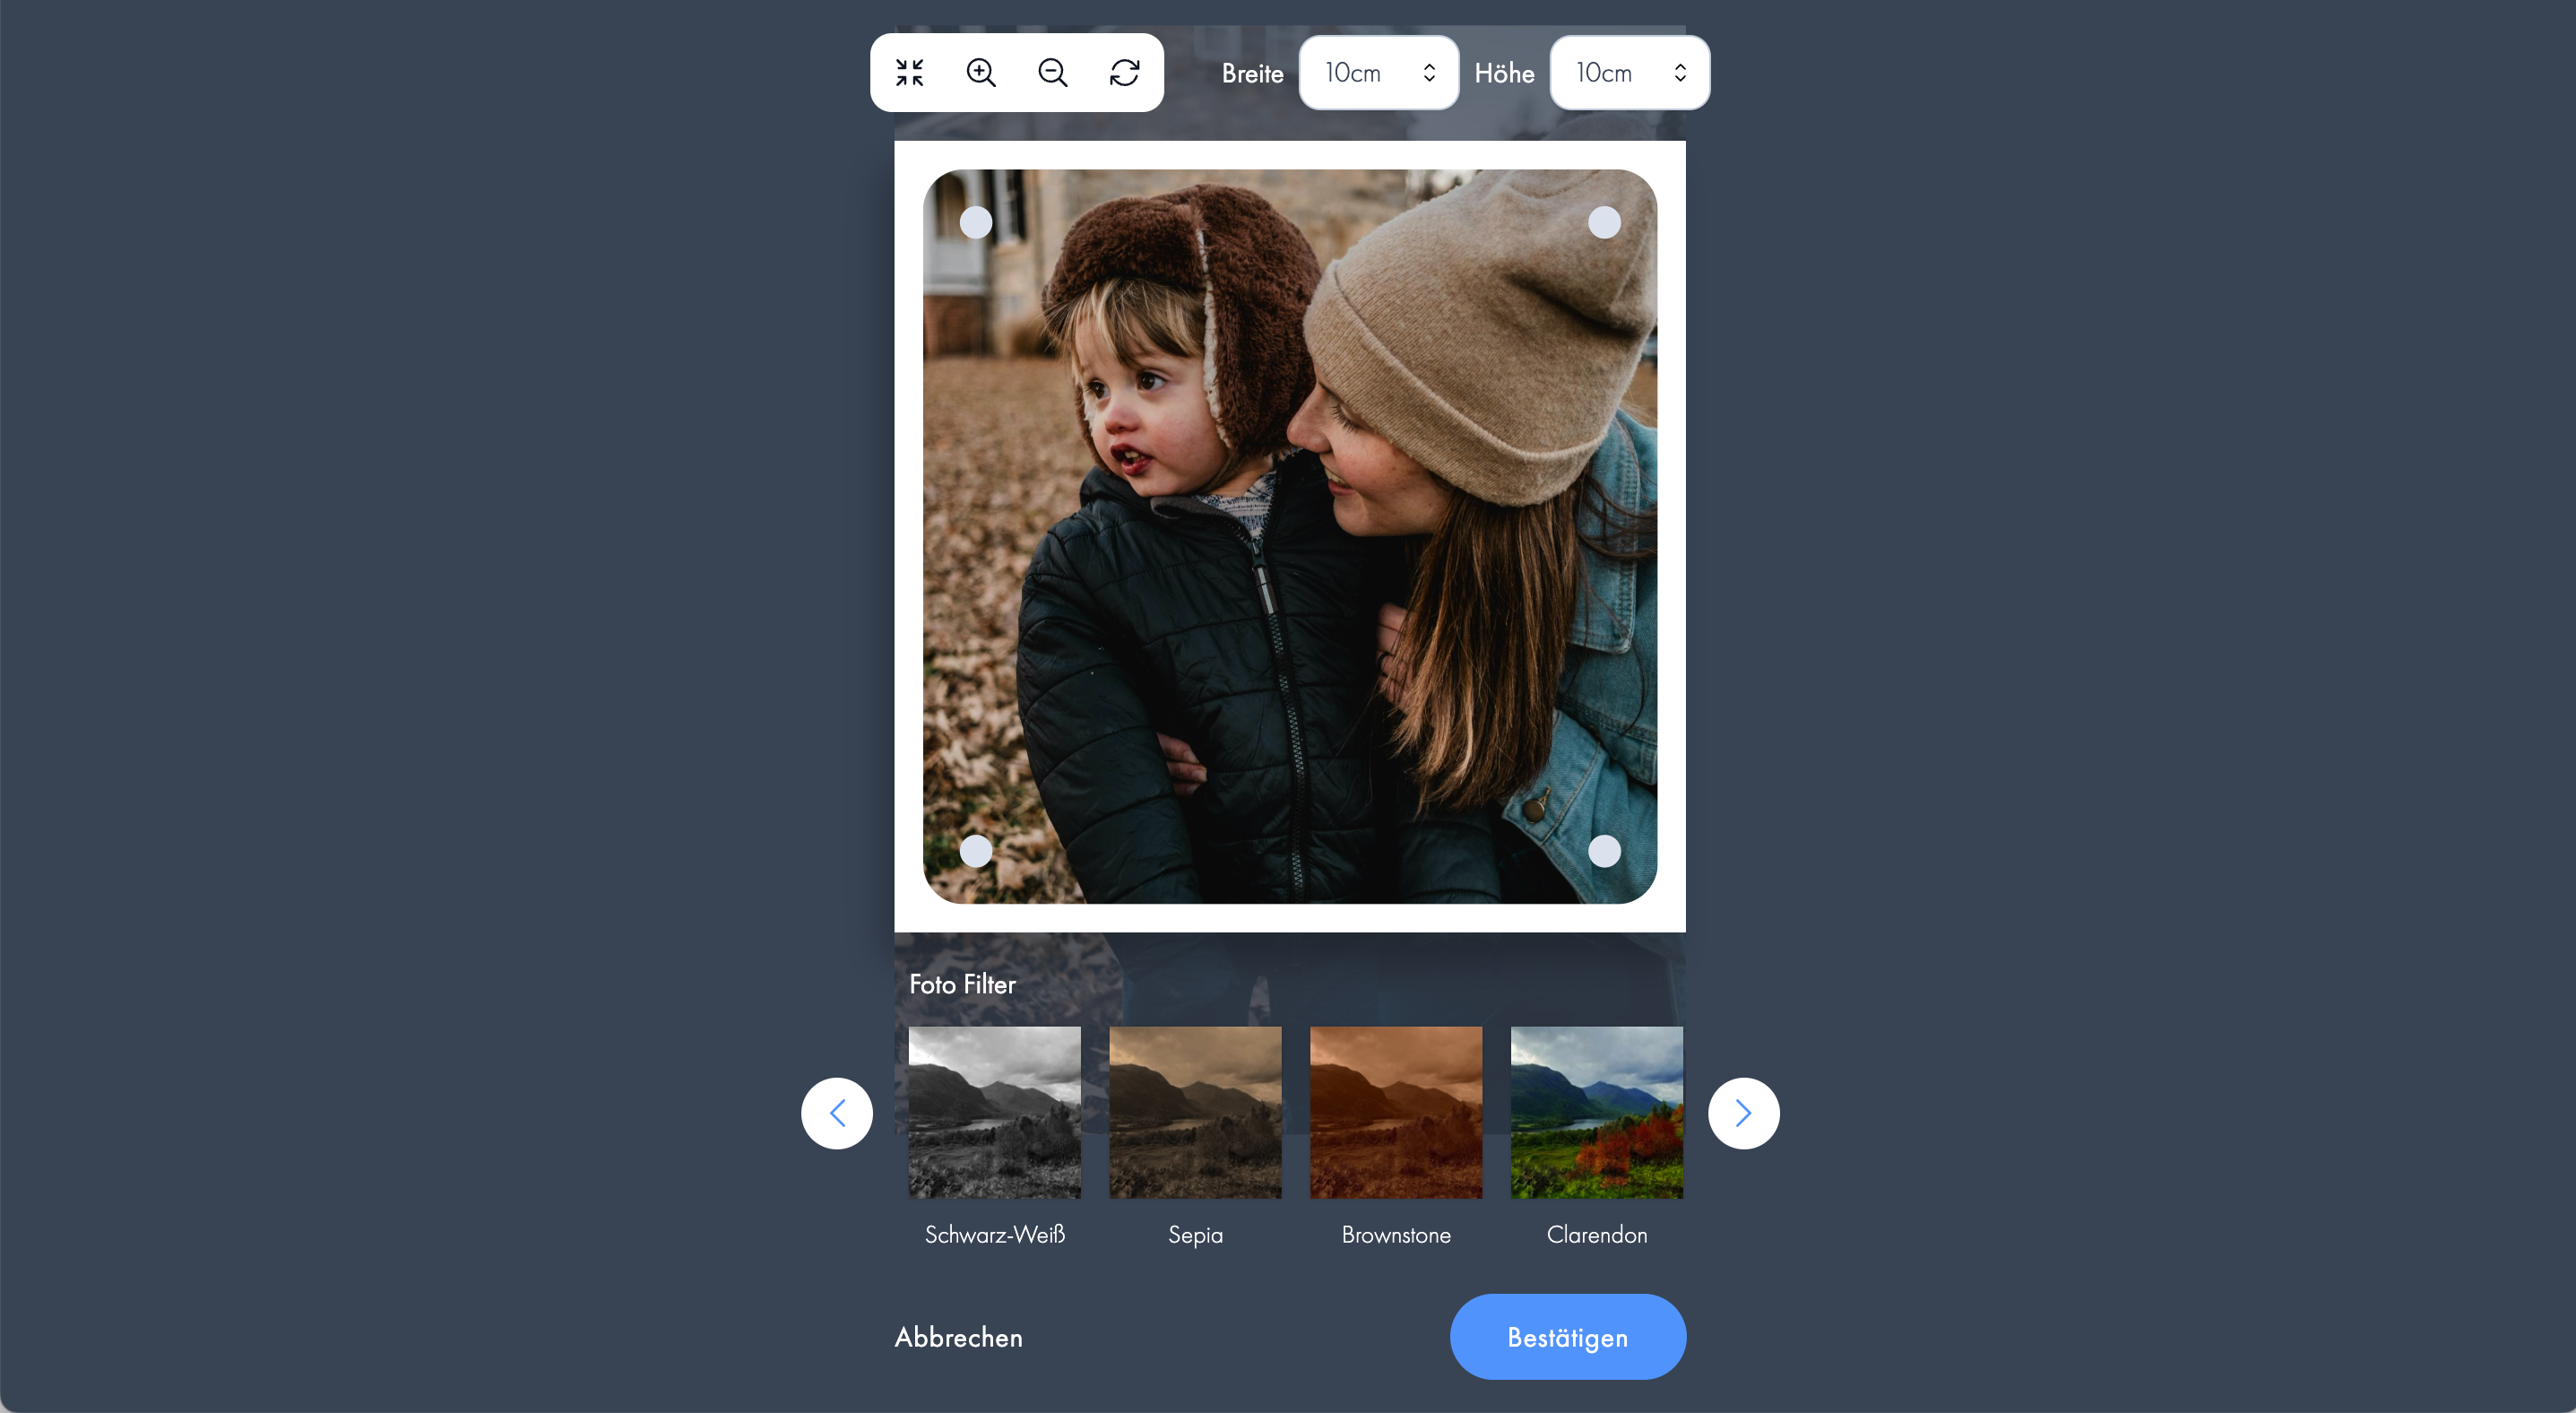
Task: Choose the Brownstone filter thumbnail
Action: click(1396, 1113)
